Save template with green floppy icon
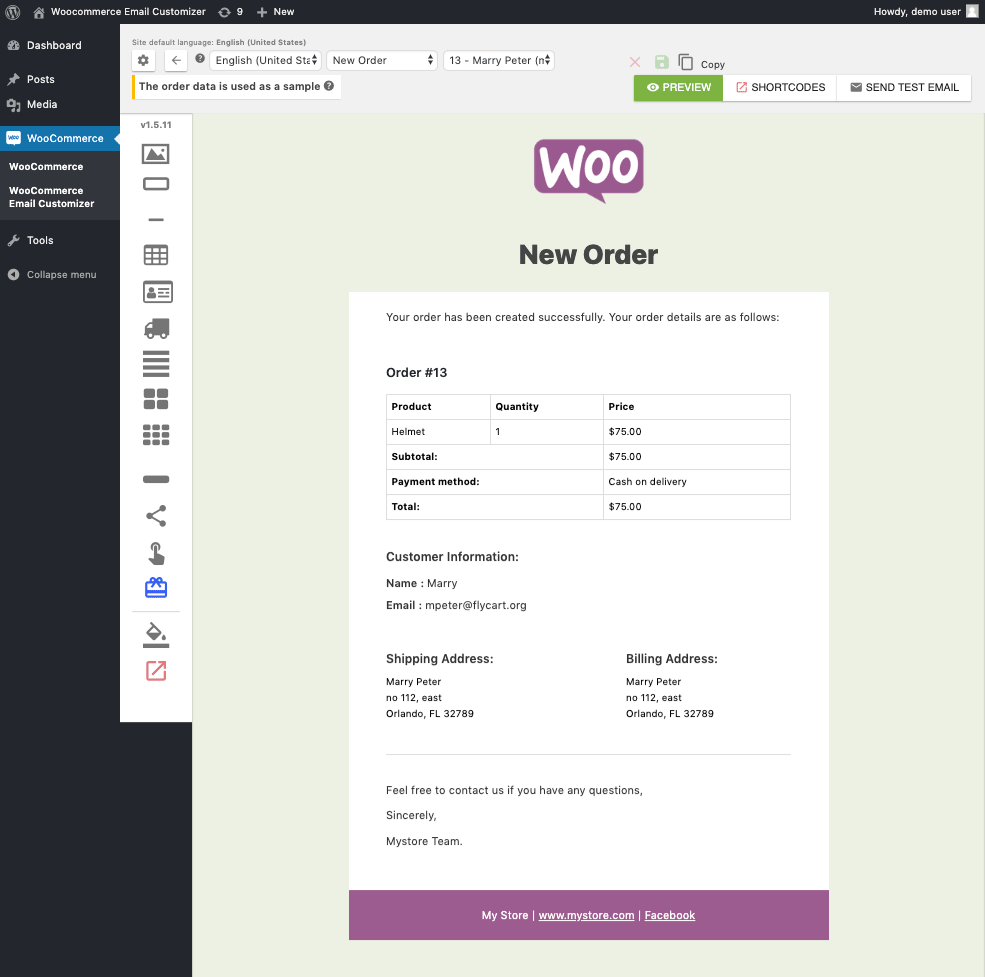 [x=661, y=62]
